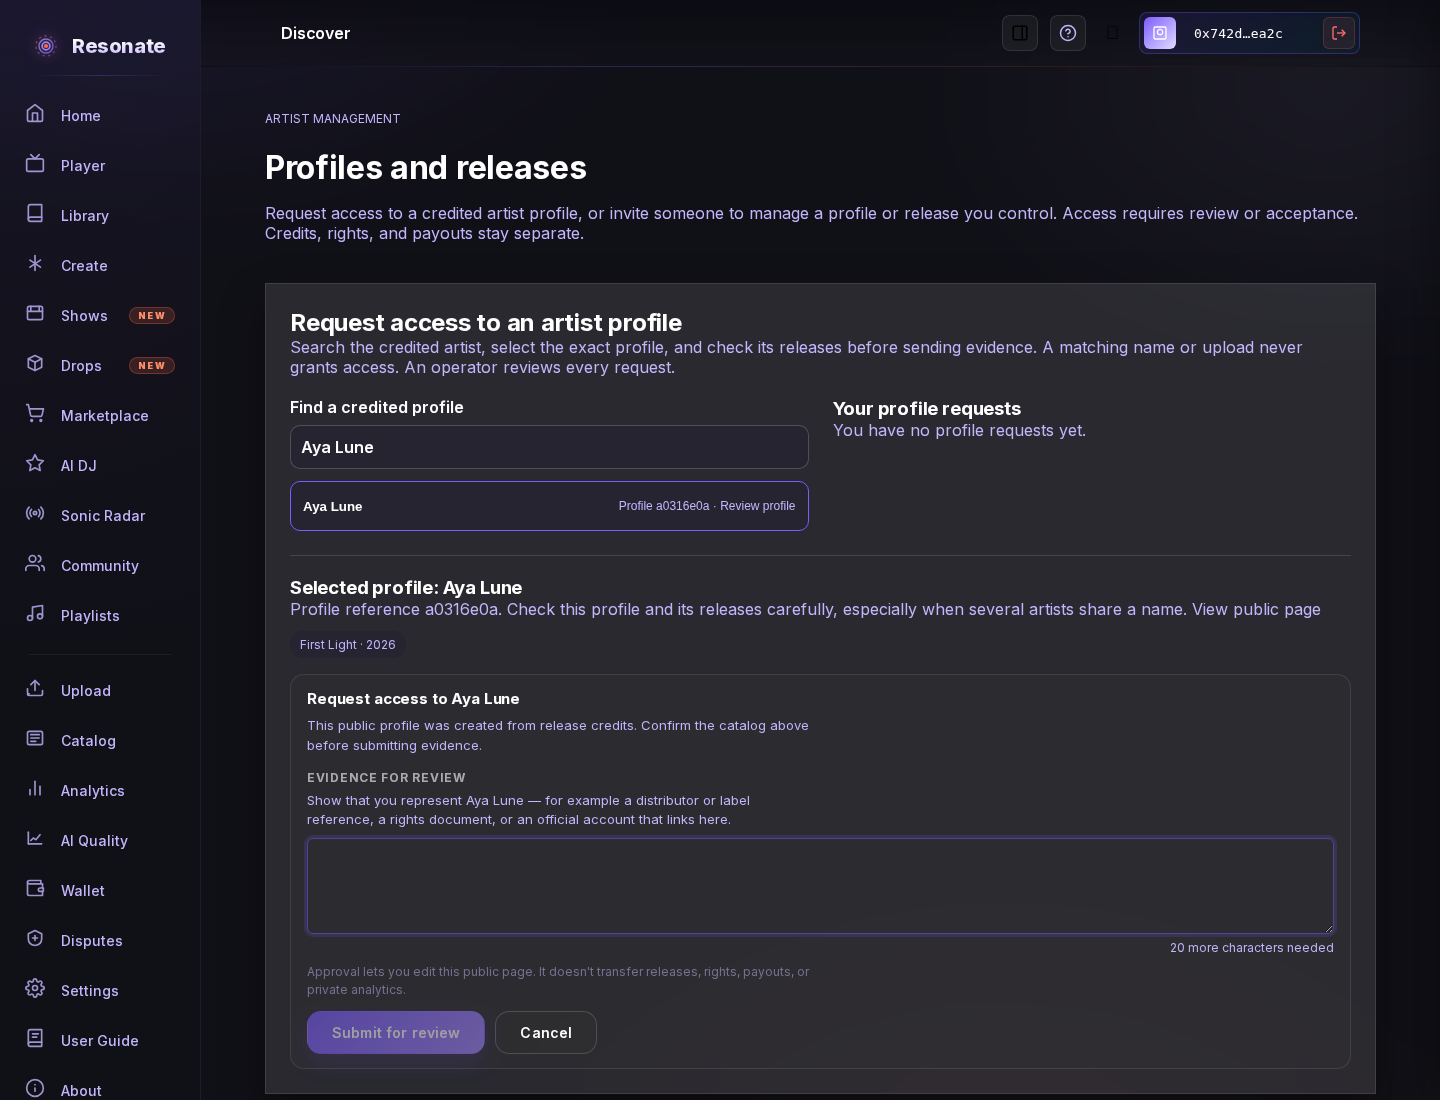
Task: Open the Shows menu item
Action: pyautogui.click(x=100, y=316)
